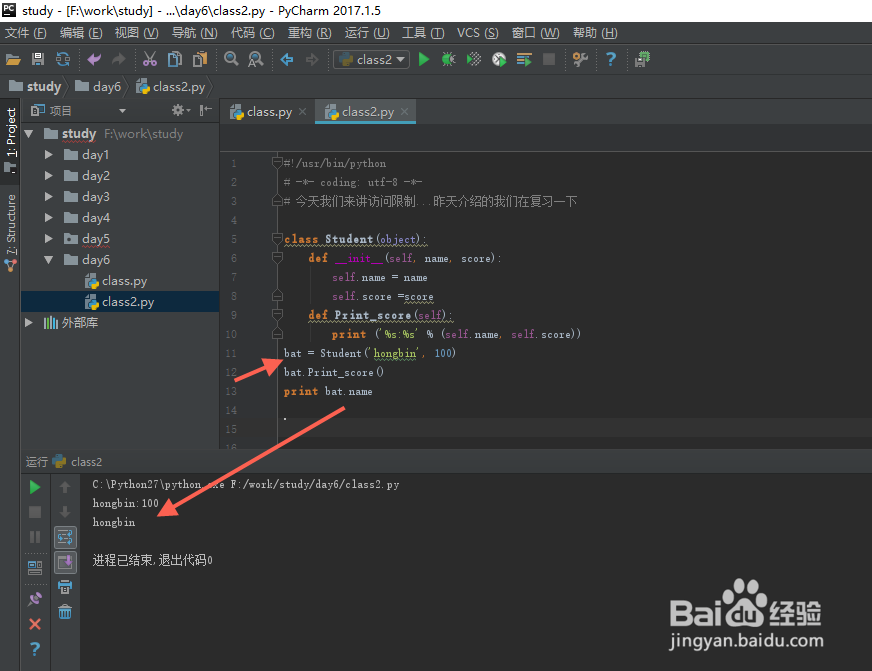Image resolution: width=872 pixels, height=671 pixels.
Task: Click class2.py in the breadcrumb bar
Action: pyautogui.click(x=171, y=86)
